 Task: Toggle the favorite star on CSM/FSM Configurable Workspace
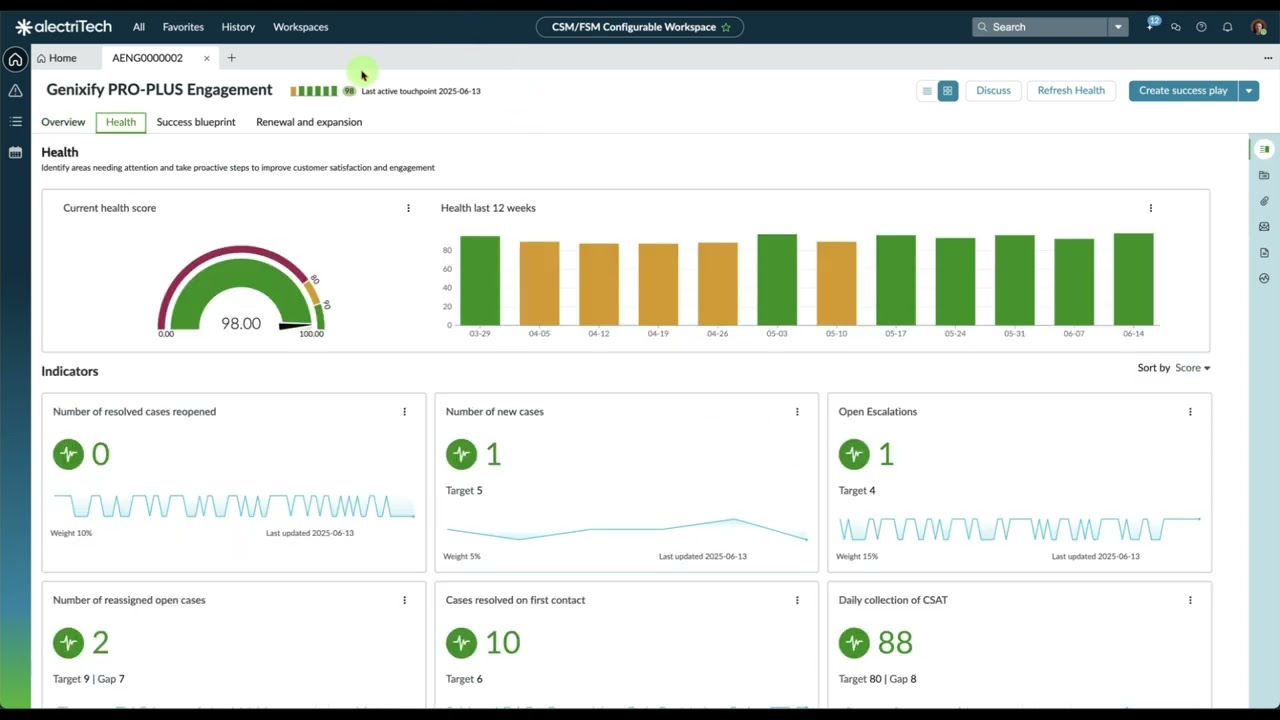(x=726, y=27)
